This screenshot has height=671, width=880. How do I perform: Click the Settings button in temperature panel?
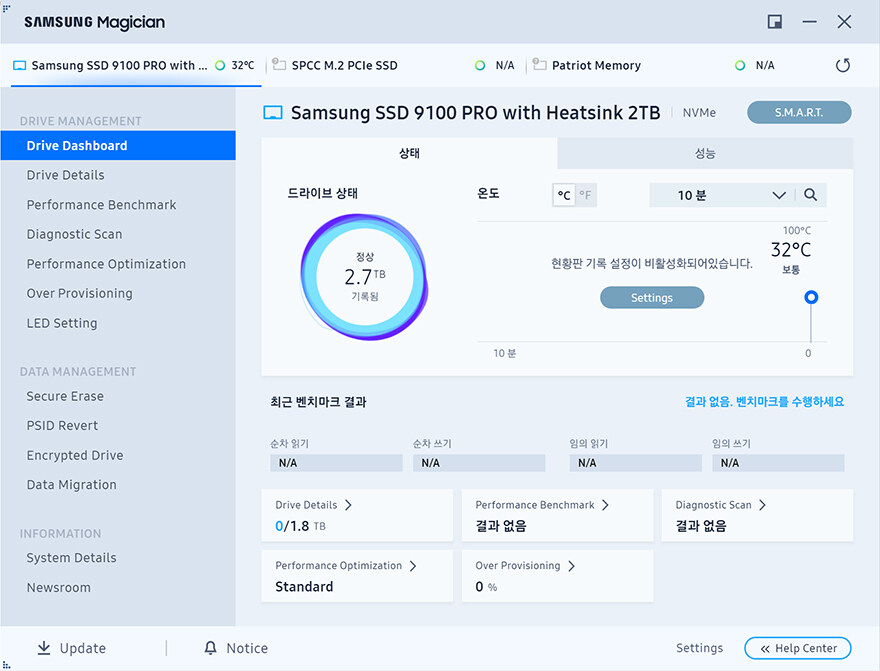click(652, 297)
